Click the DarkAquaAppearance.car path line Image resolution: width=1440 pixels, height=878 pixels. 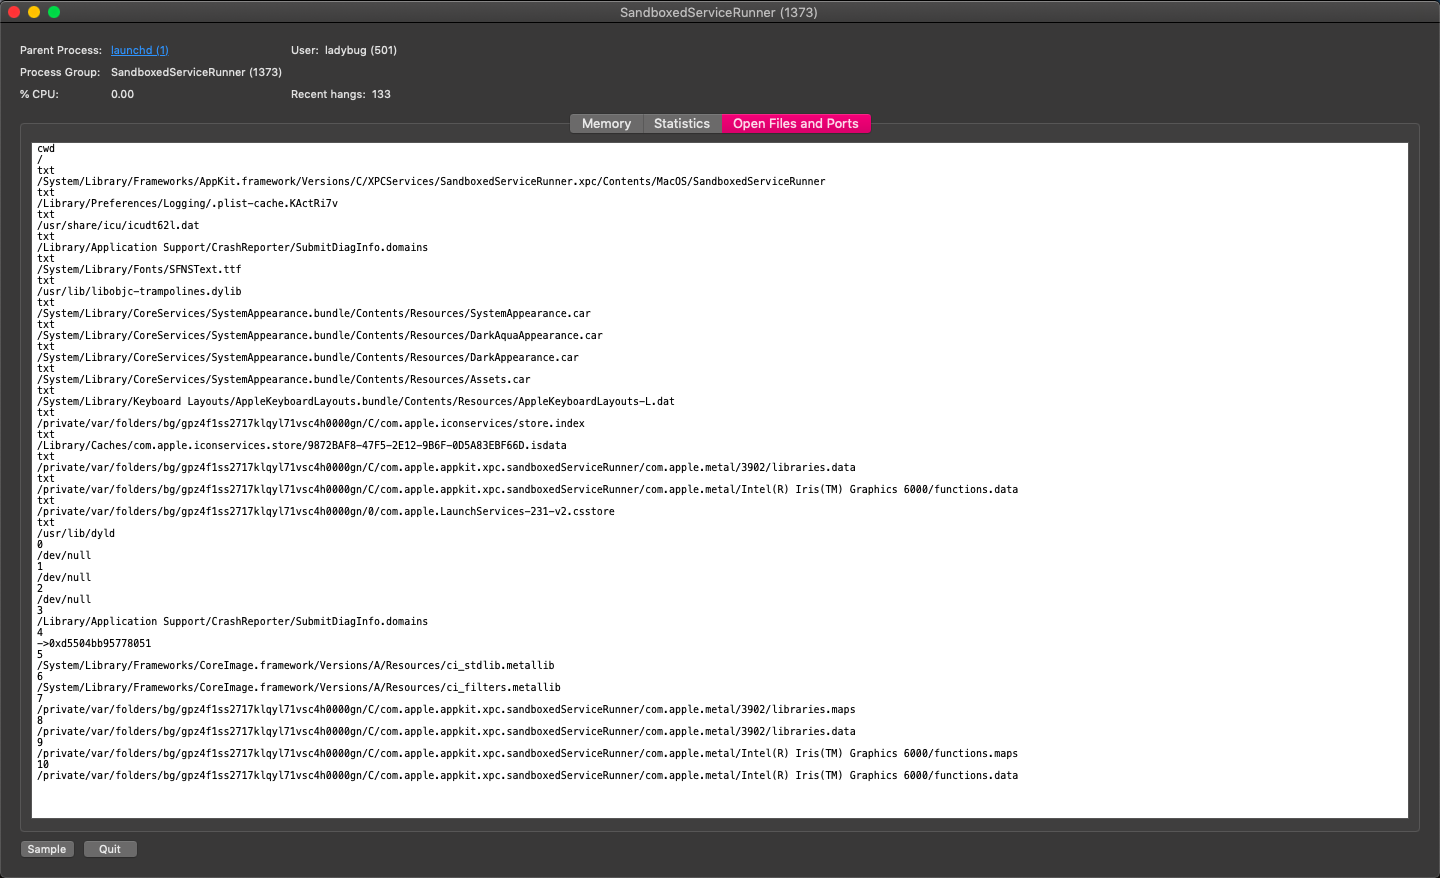320,336
